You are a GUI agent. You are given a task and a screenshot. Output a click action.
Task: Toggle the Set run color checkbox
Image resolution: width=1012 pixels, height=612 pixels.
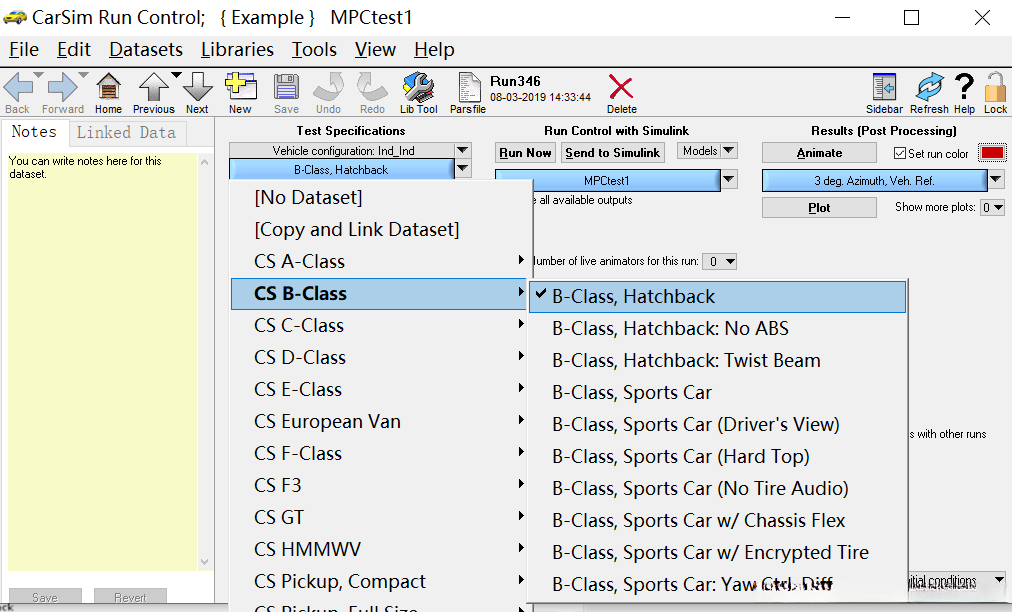(900, 153)
